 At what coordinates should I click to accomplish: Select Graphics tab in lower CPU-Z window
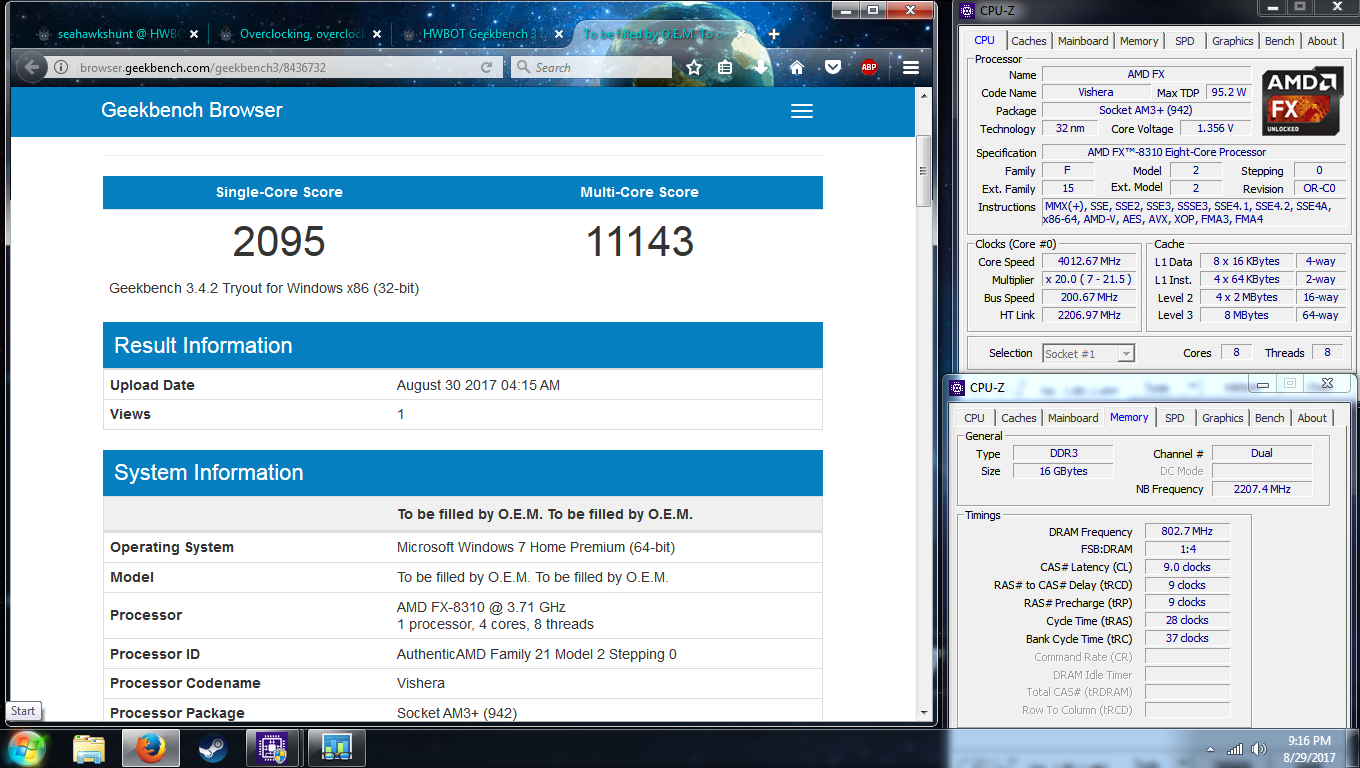click(x=1222, y=418)
